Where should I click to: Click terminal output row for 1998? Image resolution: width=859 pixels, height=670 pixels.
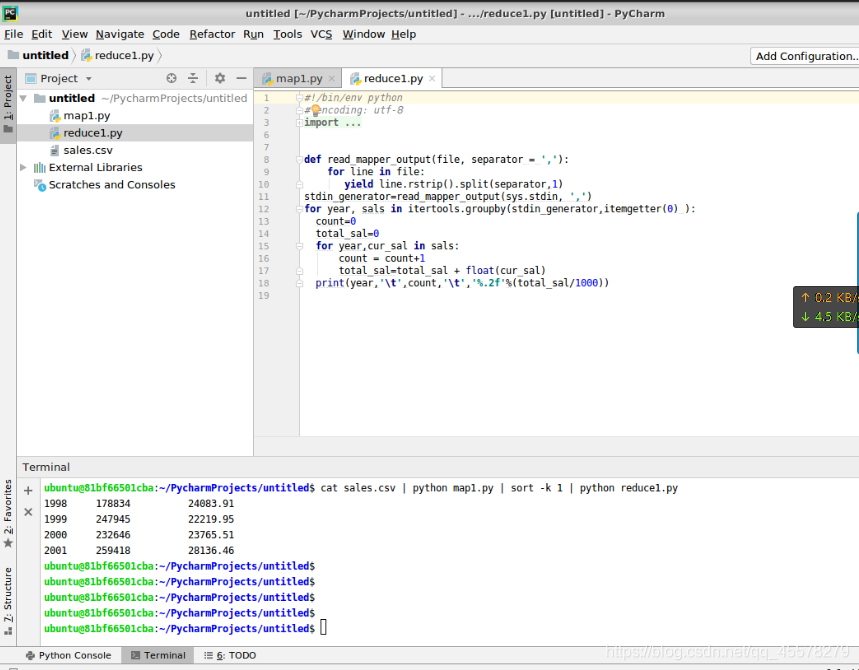(x=139, y=503)
